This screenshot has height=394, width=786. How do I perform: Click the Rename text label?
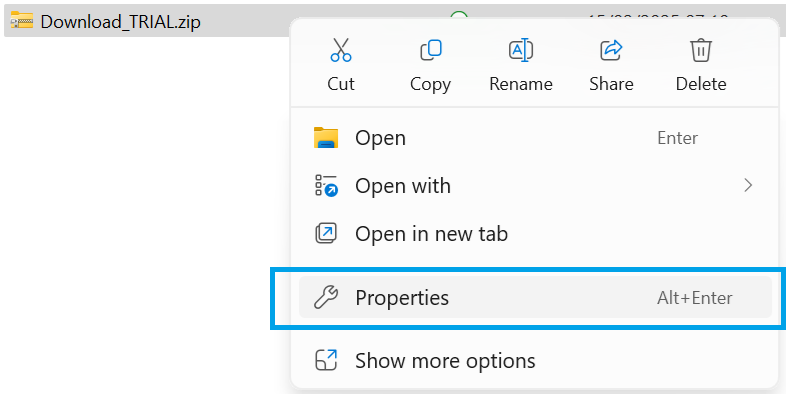coord(521,84)
